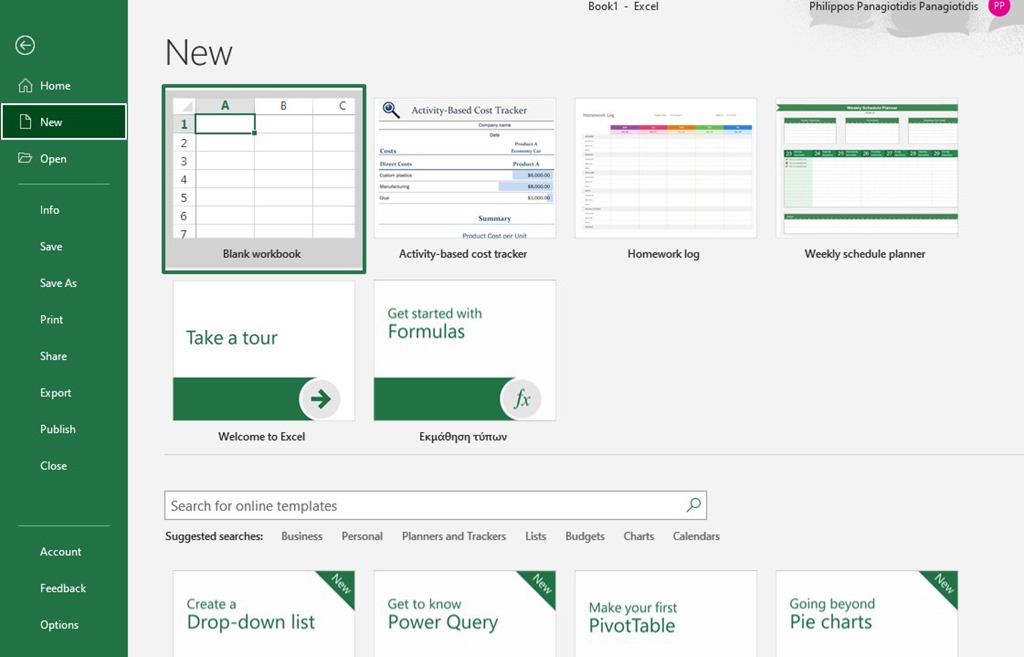Click the New document icon in sidebar
Screen dimensions: 1024x657
(x=25, y=122)
